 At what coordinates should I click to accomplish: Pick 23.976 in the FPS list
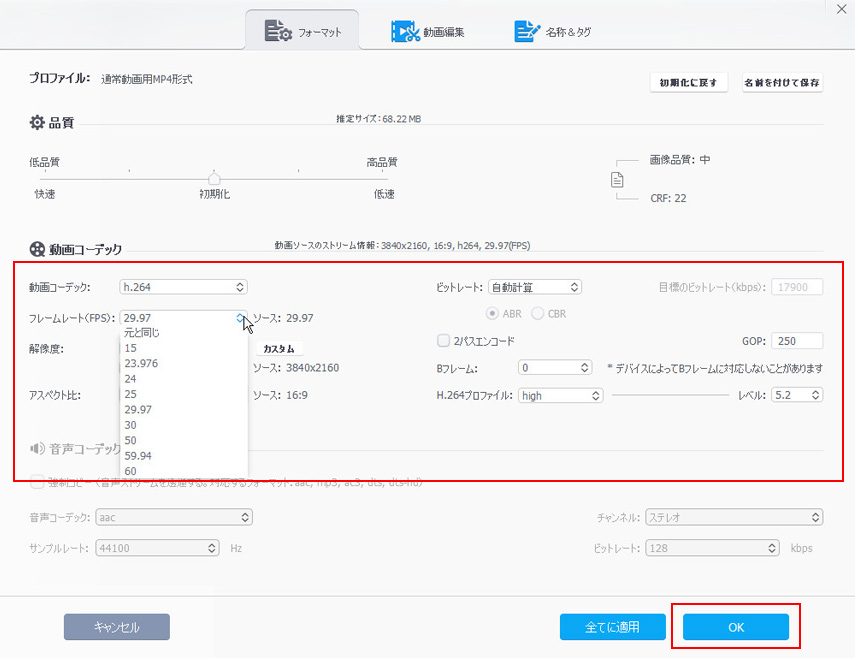pos(141,363)
